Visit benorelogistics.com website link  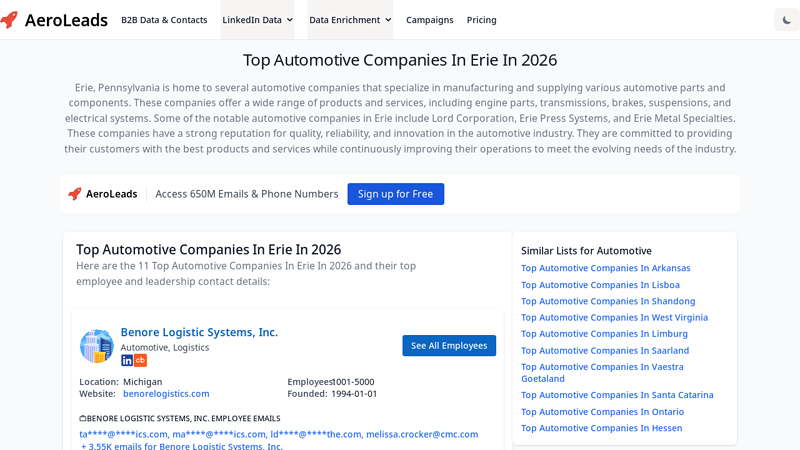(x=166, y=394)
